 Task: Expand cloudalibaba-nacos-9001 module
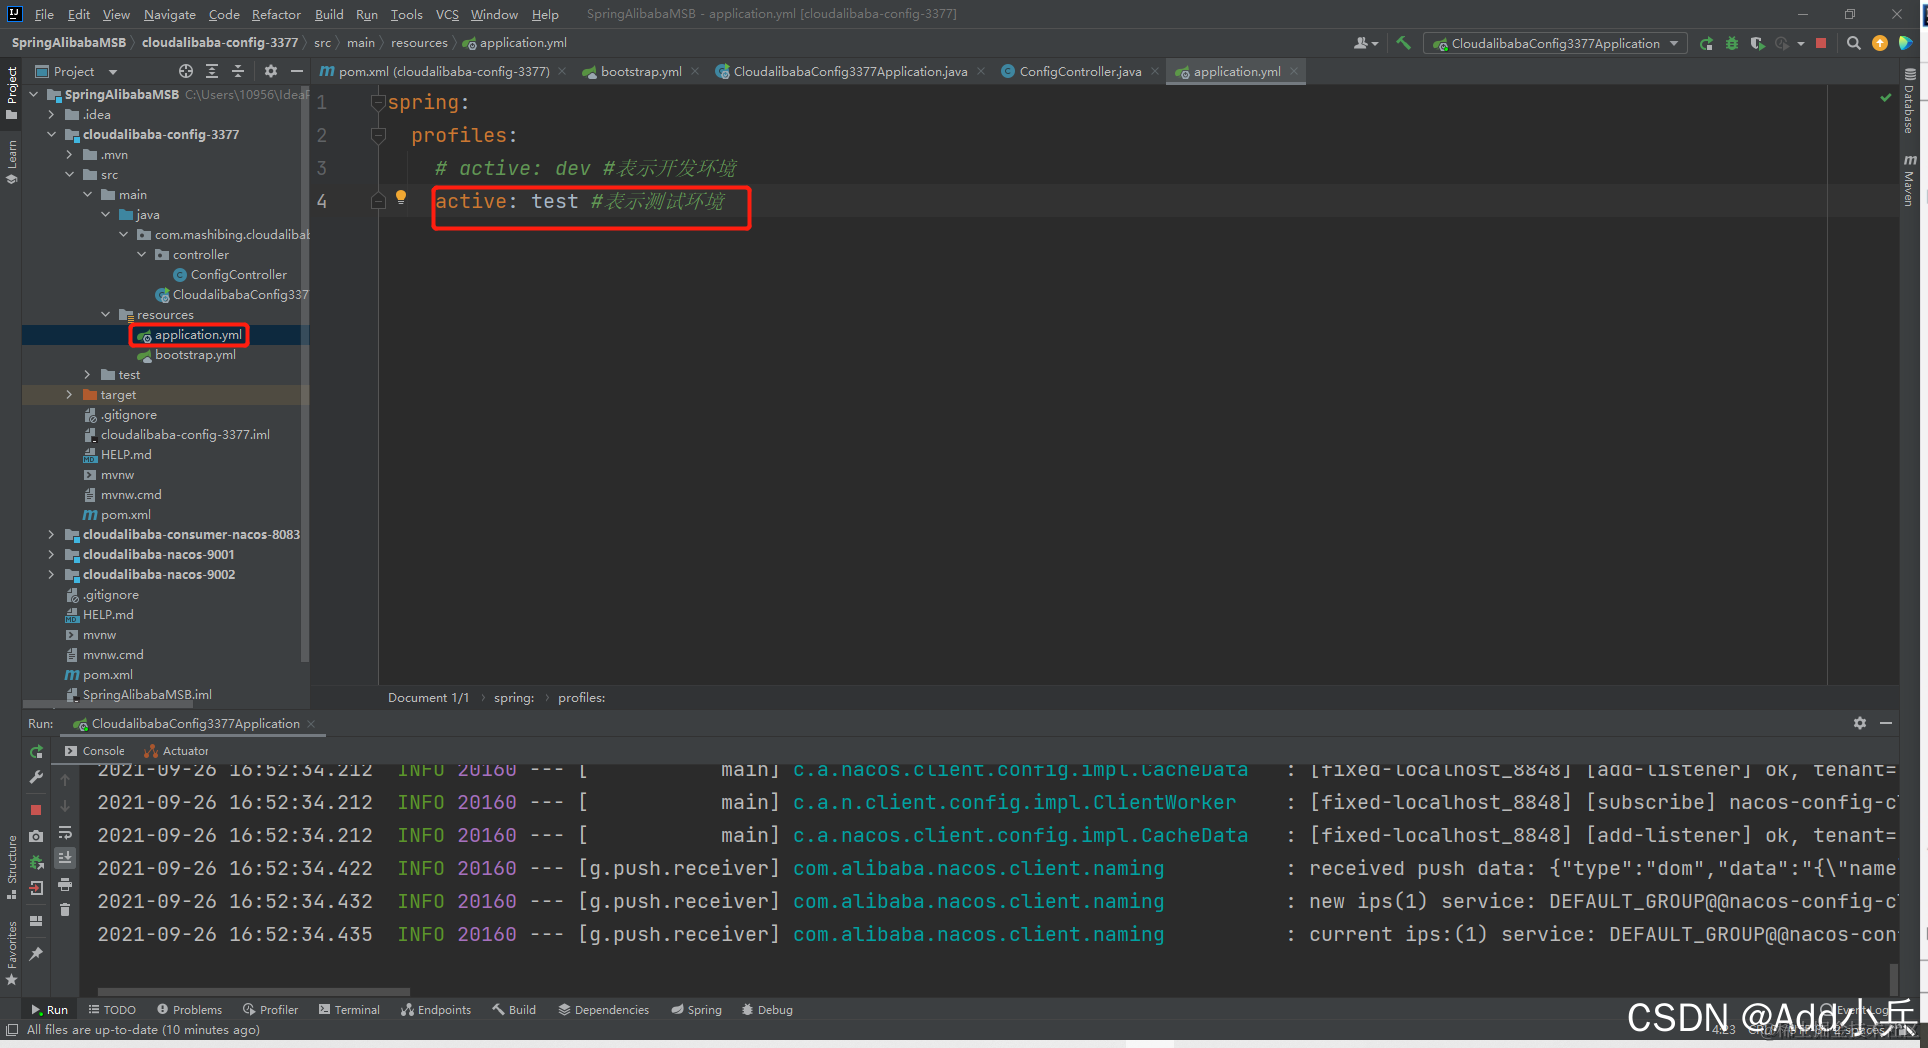[51, 554]
